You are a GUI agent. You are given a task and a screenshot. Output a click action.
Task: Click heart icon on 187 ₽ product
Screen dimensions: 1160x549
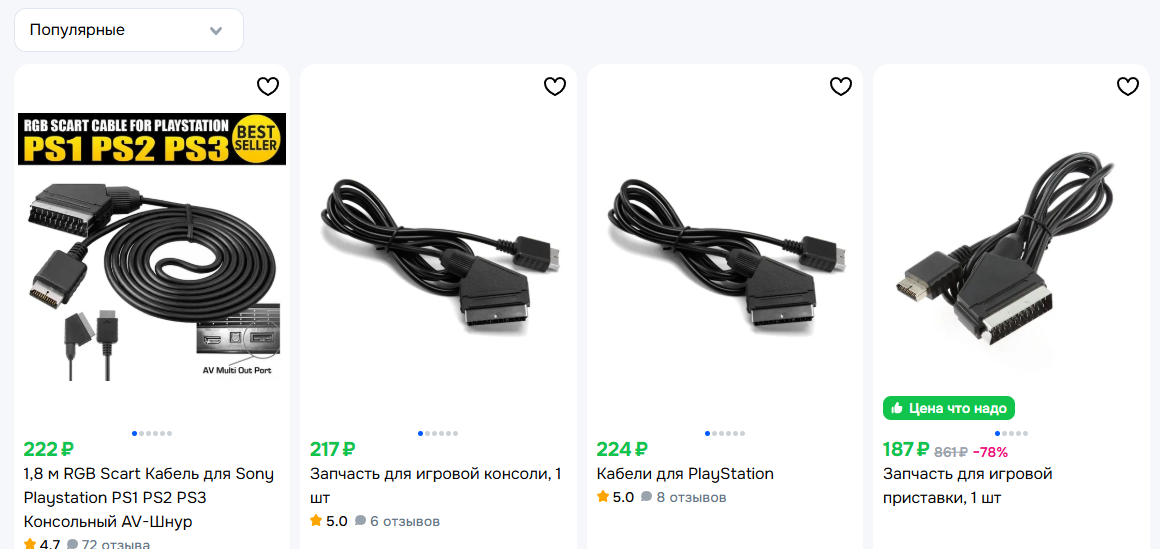1128,87
